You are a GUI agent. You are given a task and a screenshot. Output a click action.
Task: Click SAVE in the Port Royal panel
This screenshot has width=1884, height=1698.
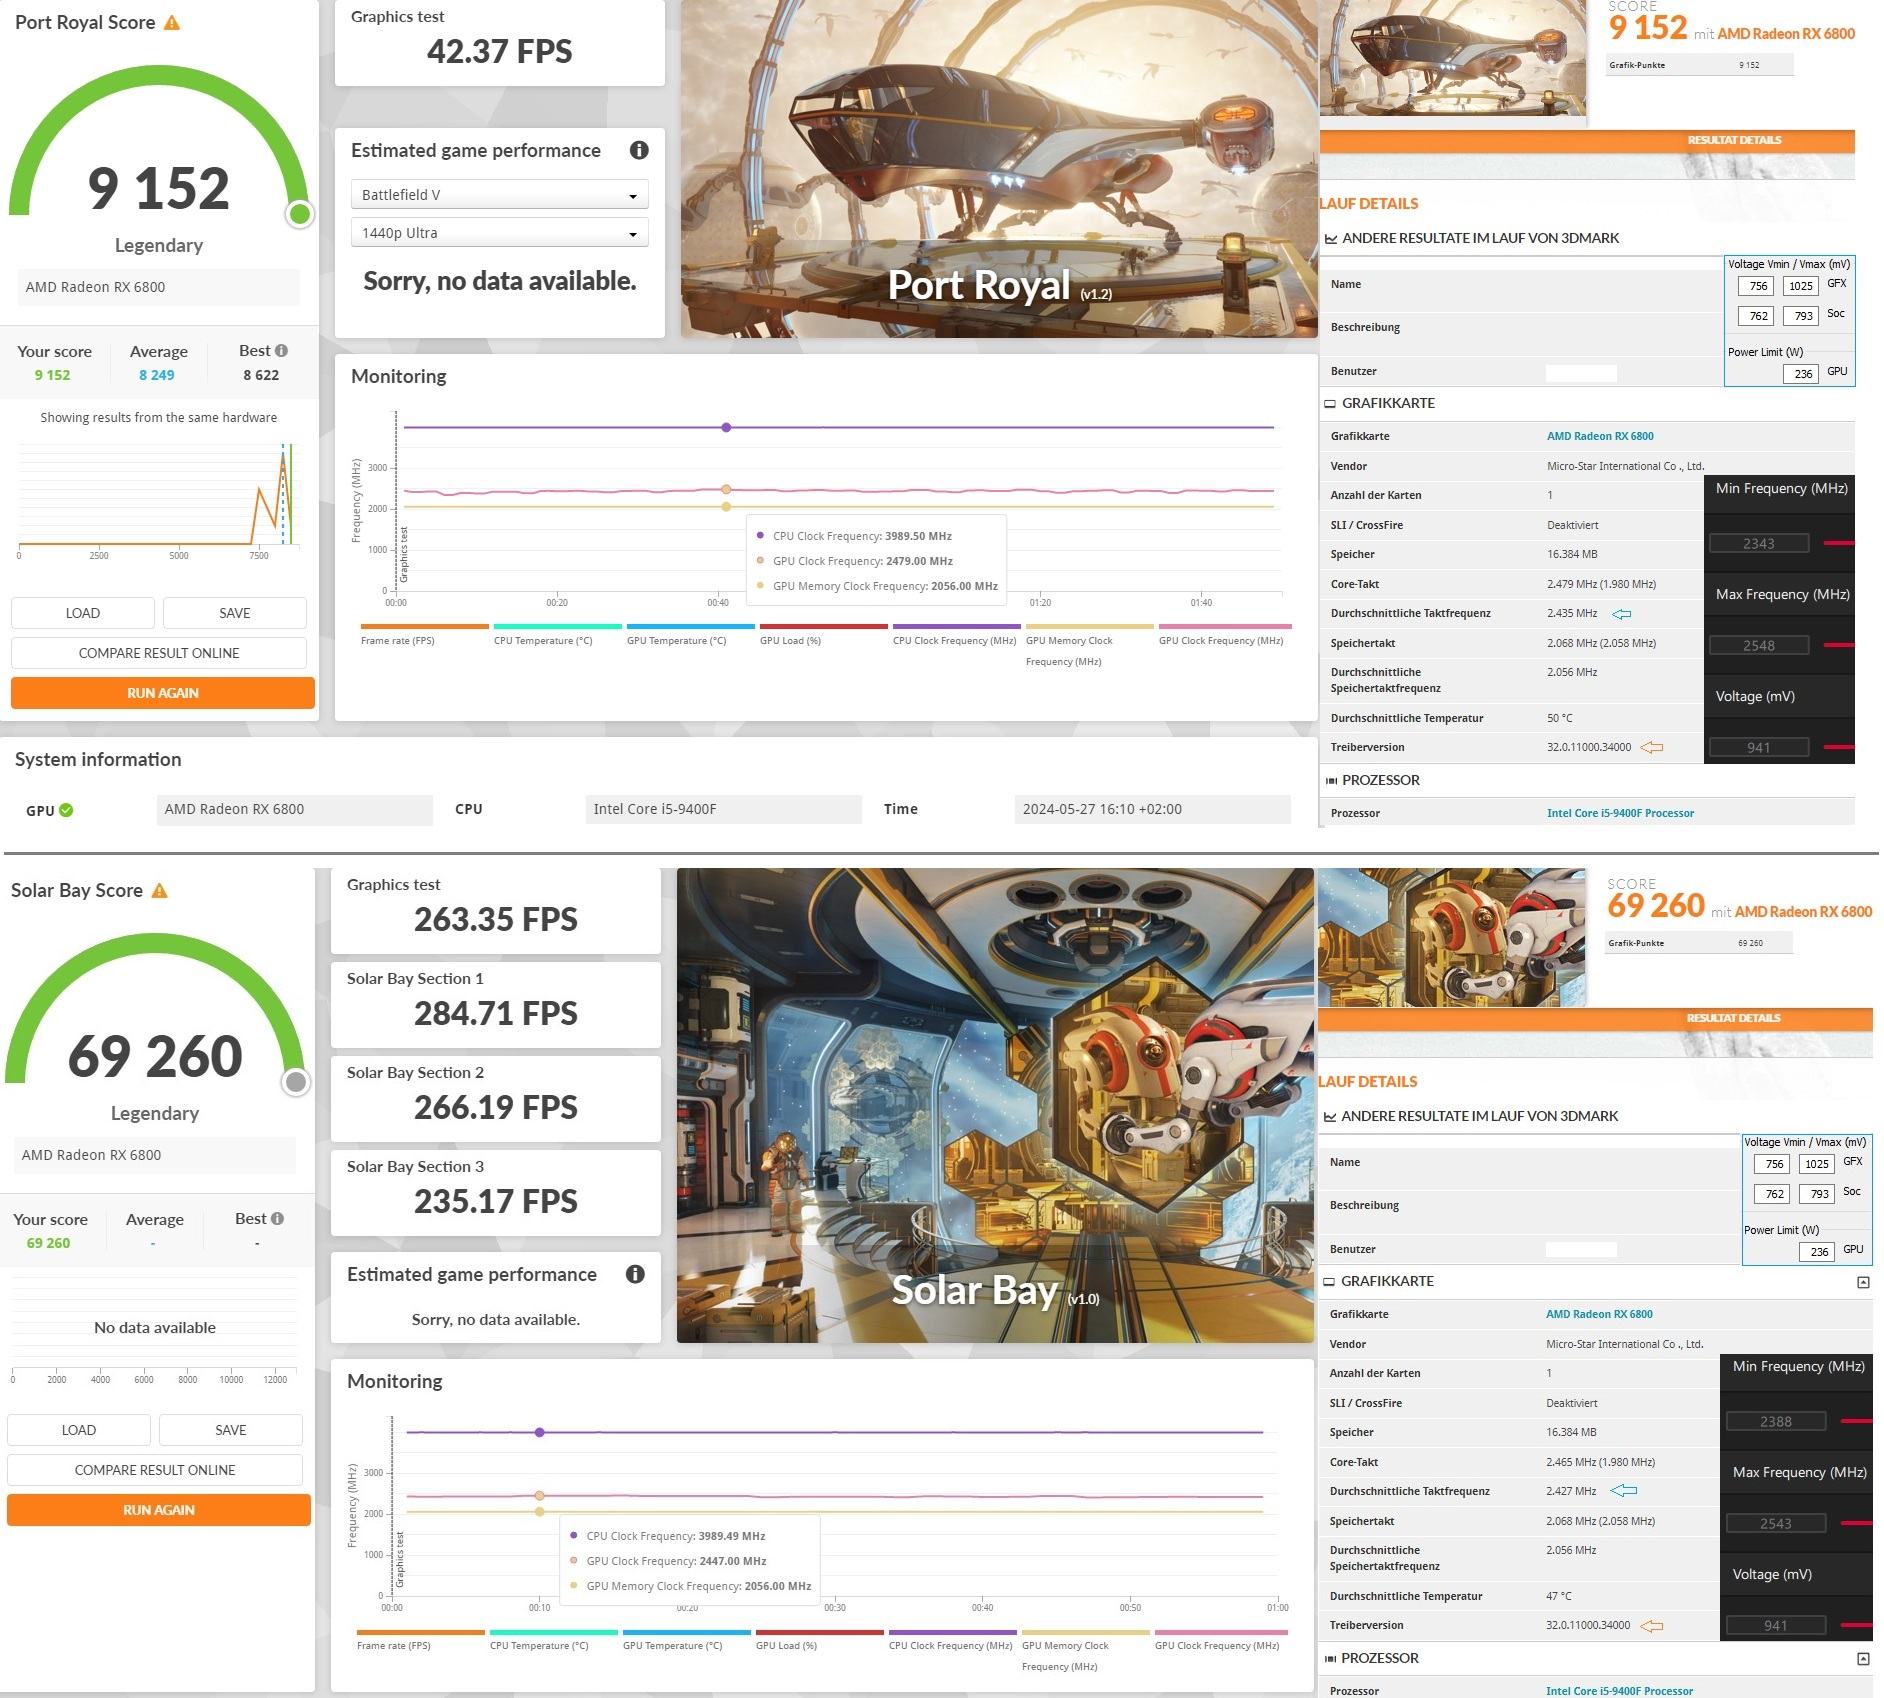tap(235, 613)
